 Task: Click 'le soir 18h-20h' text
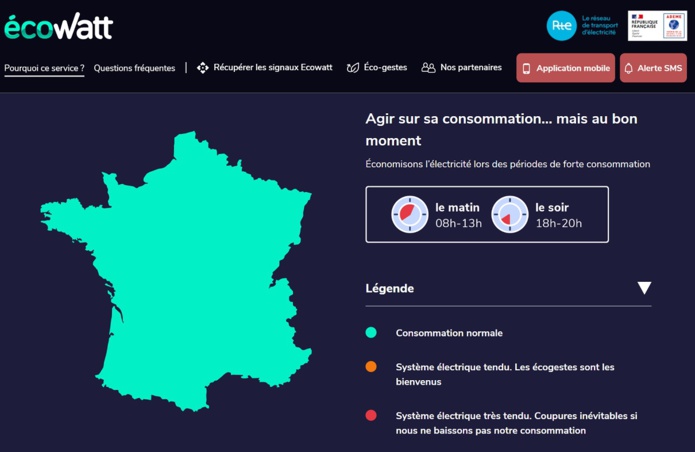point(558,215)
